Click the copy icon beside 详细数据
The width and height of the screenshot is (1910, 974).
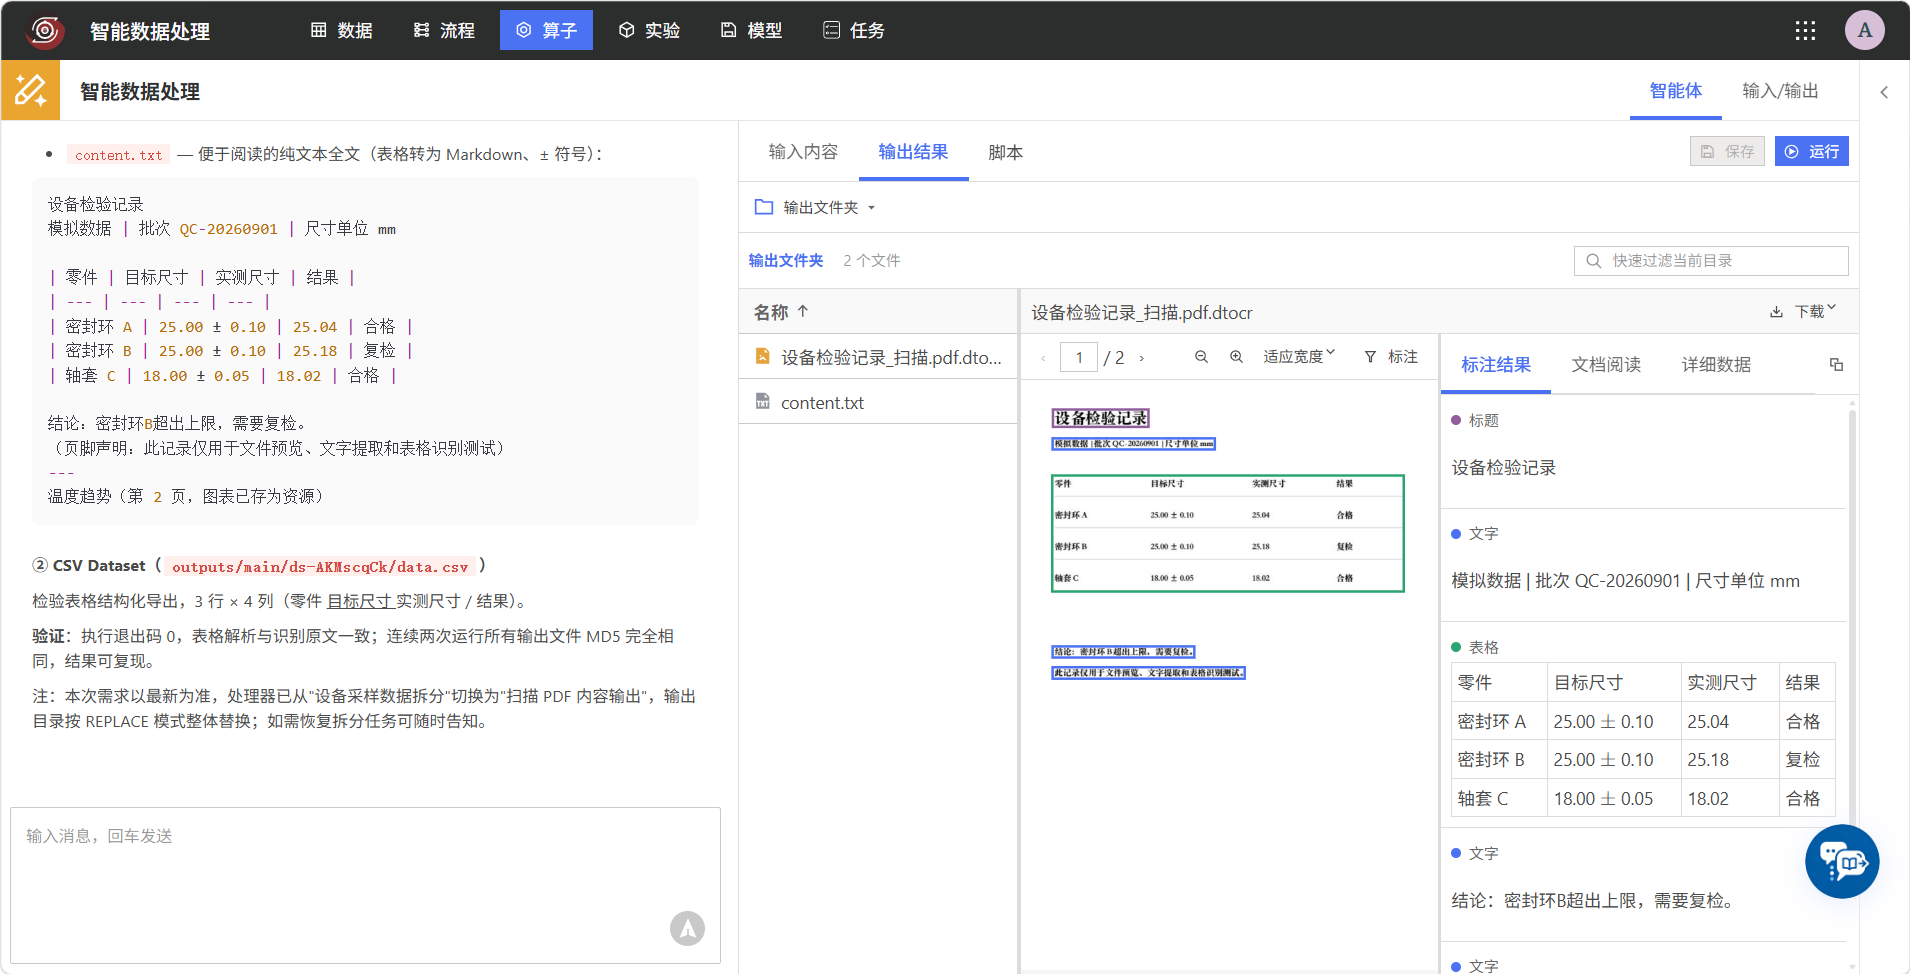click(x=1836, y=365)
